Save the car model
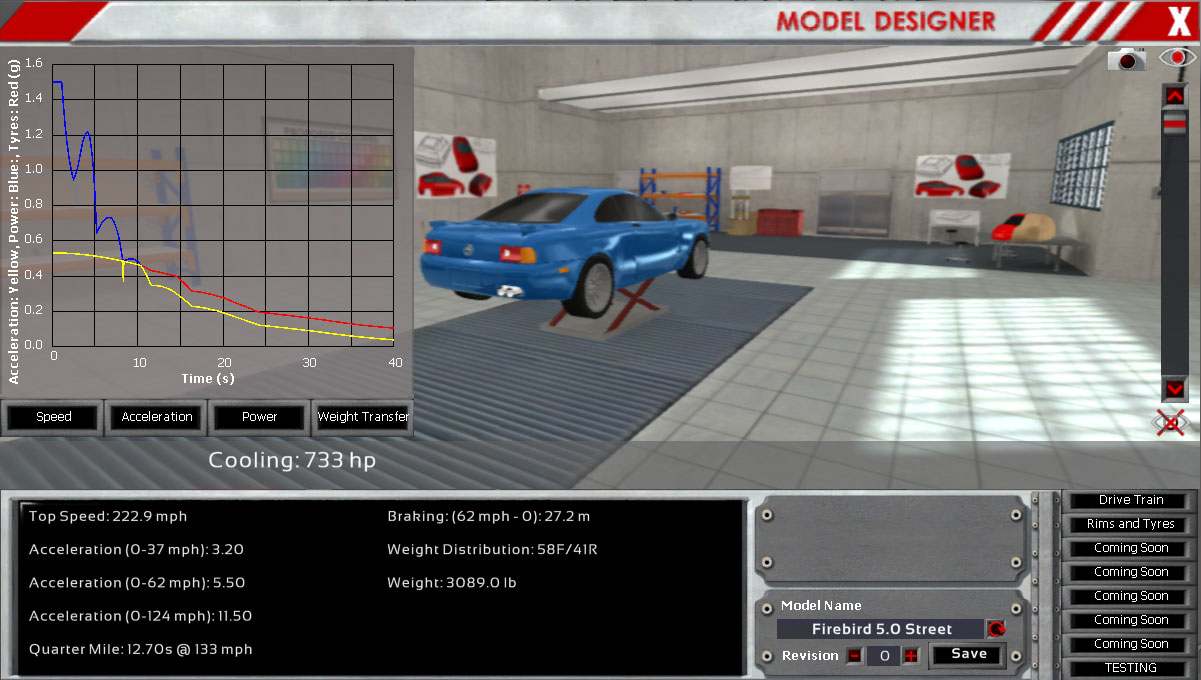This screenshot has height=680, width=1201. pyautogui.click(x=969, y=655)
